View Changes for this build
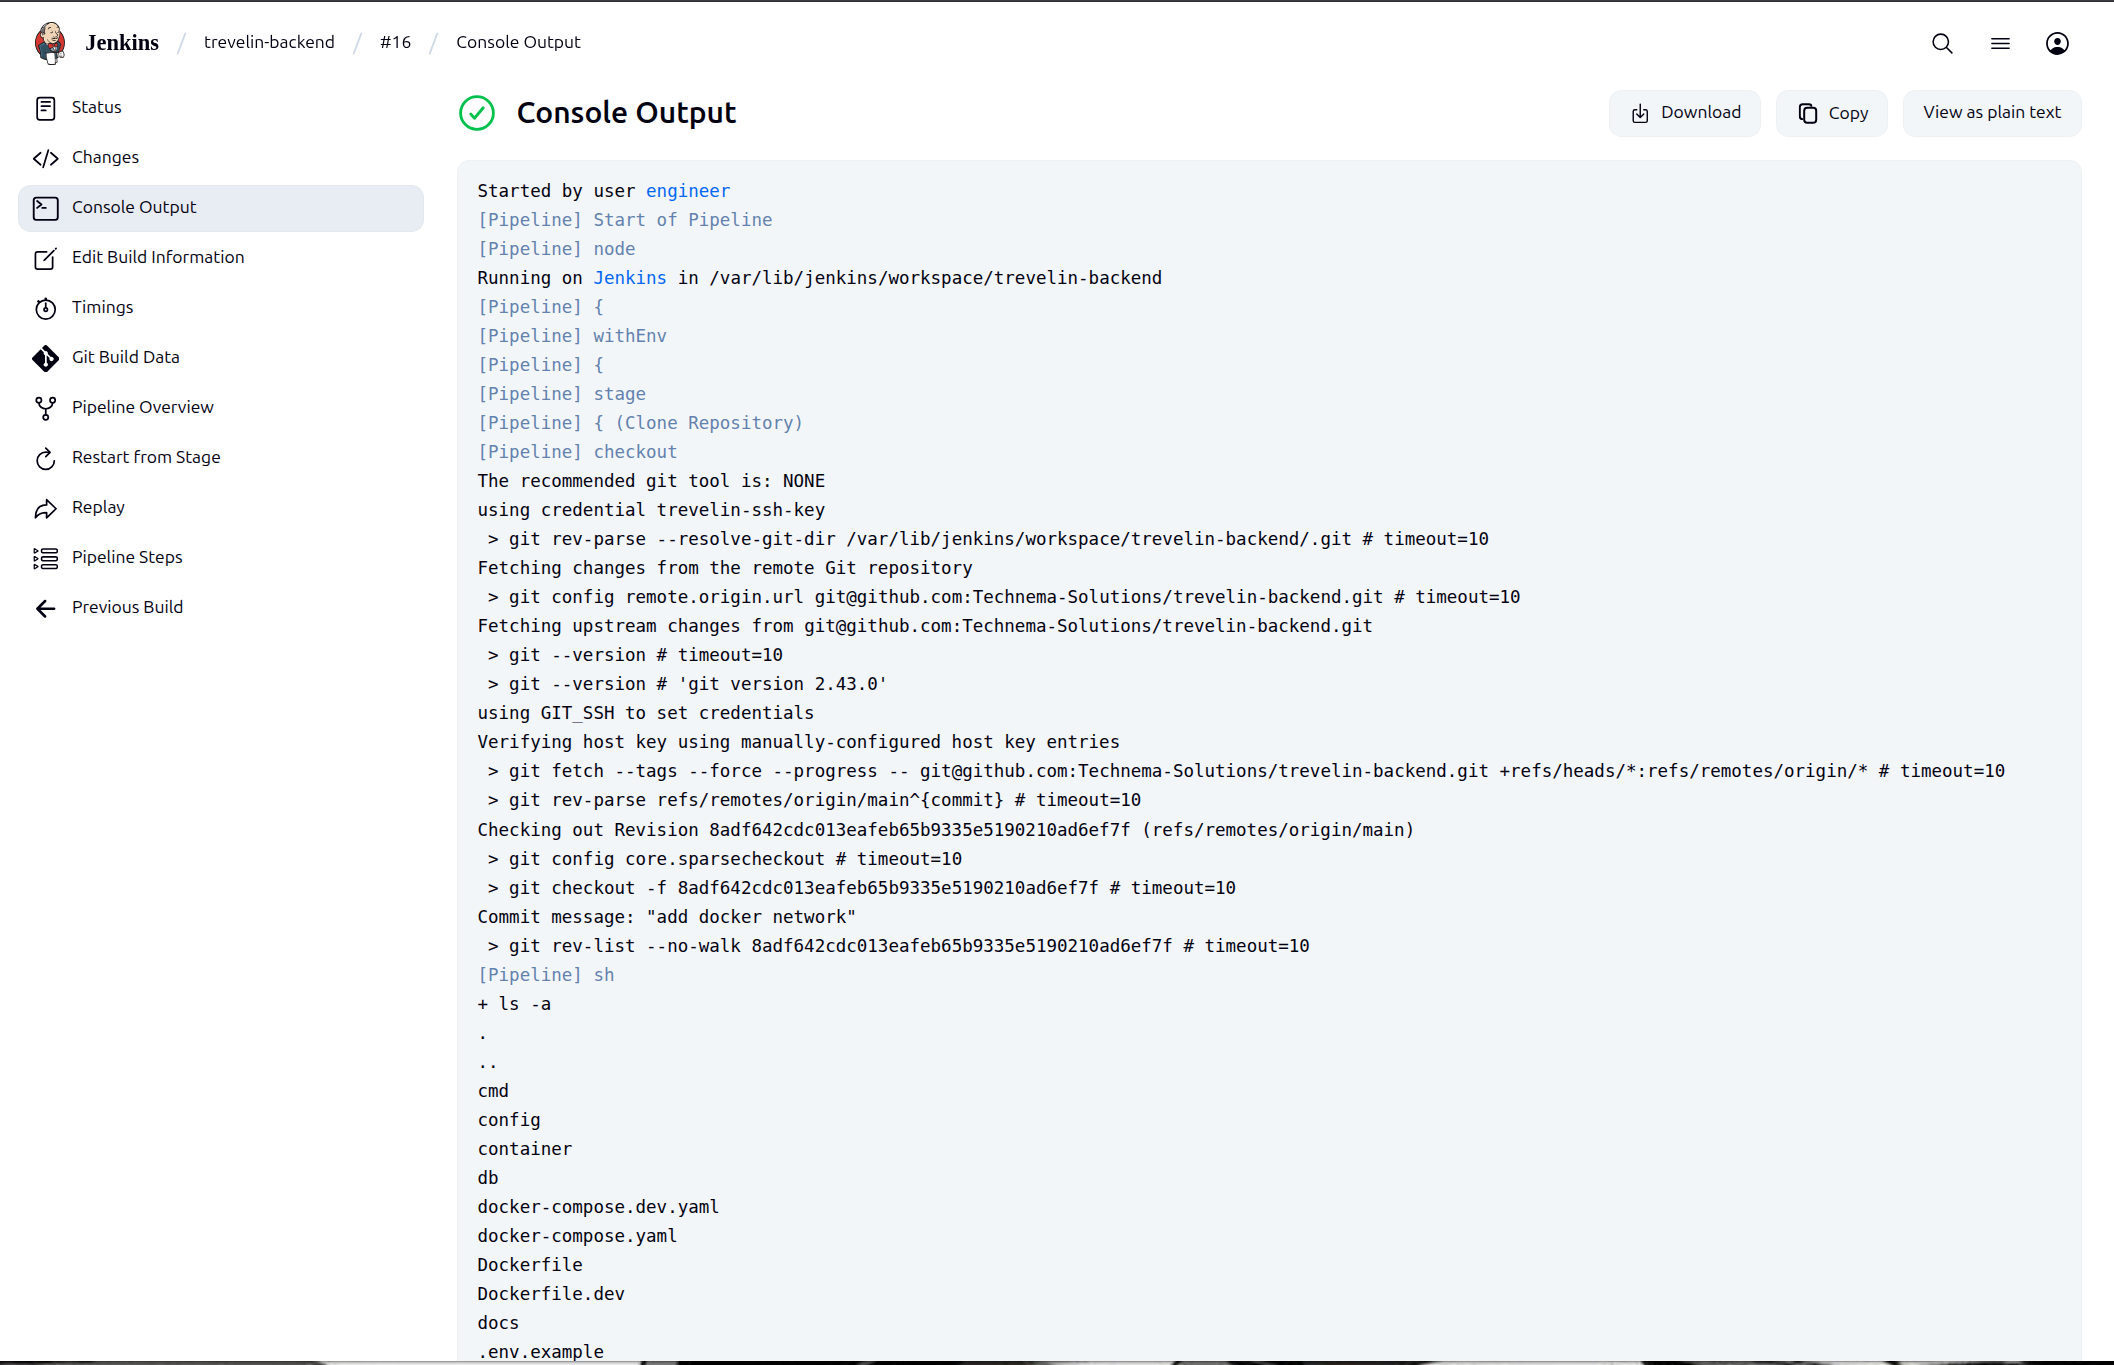The width and height of the screenshot is (2114, 1365). (104, 157)
